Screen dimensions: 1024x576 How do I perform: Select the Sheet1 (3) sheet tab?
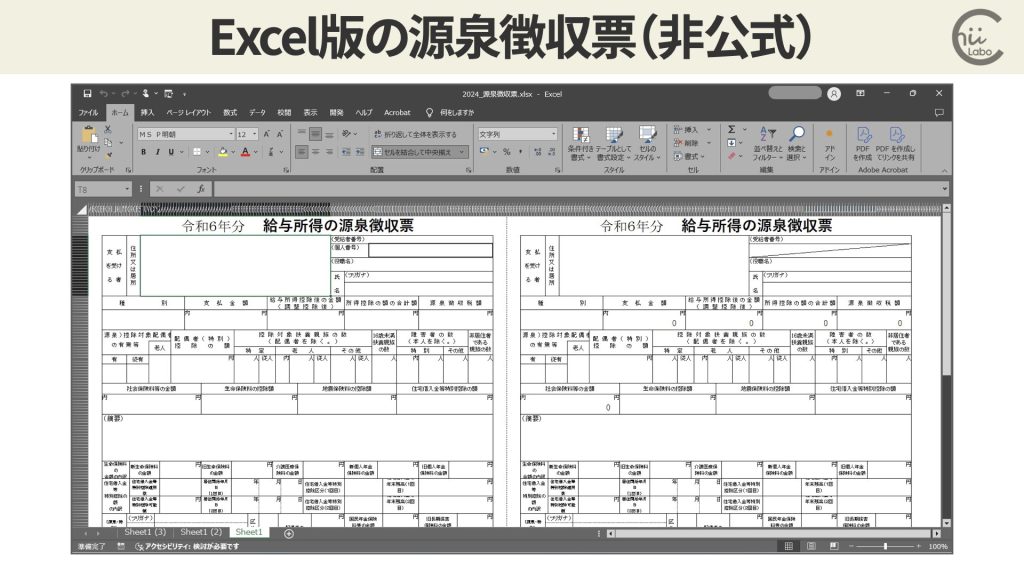pyautogui.click(x=145, y=532)
